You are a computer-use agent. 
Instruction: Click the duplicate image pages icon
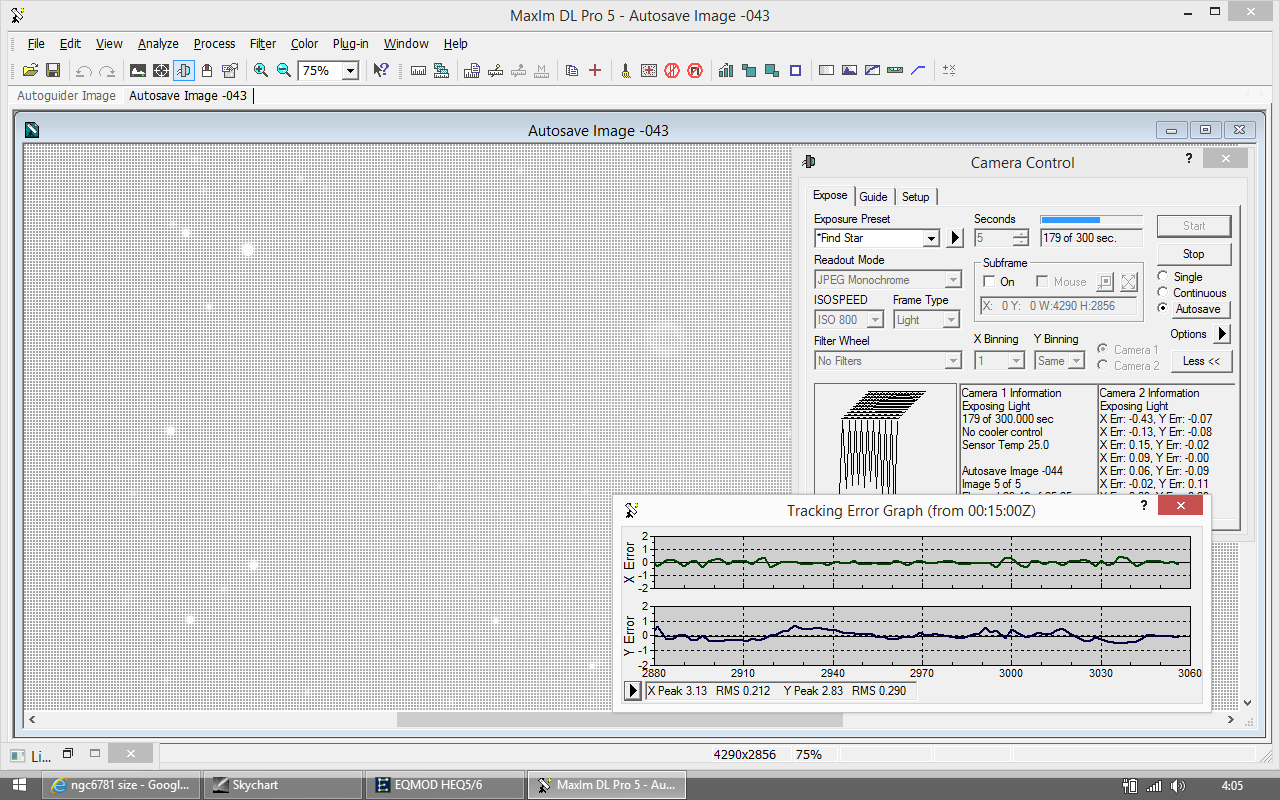coord(572,70)
